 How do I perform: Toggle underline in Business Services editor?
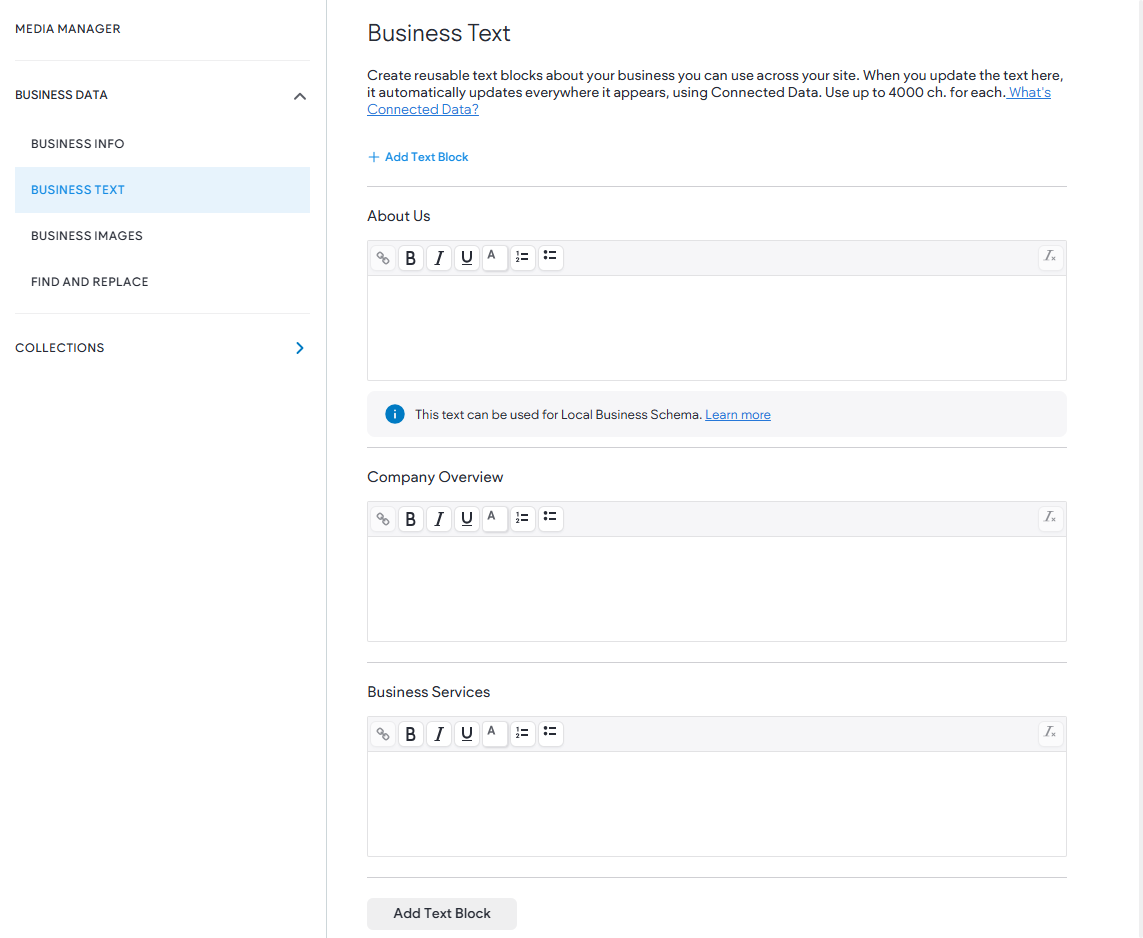coord(467,733)
